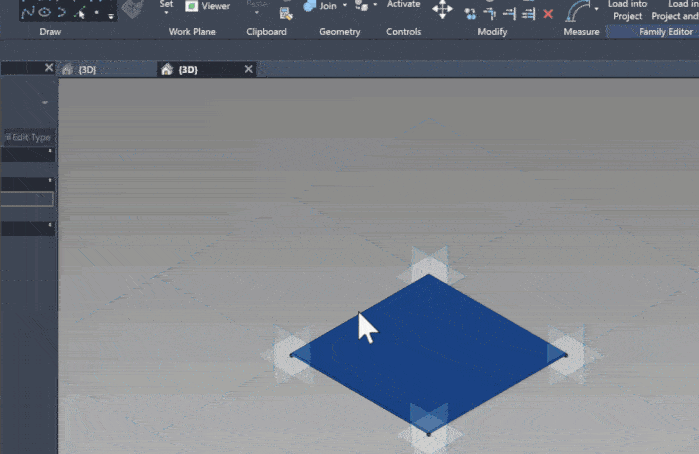Switch to the inactive first {3D} view tab
Screen dimensions: 699x454
106,70
